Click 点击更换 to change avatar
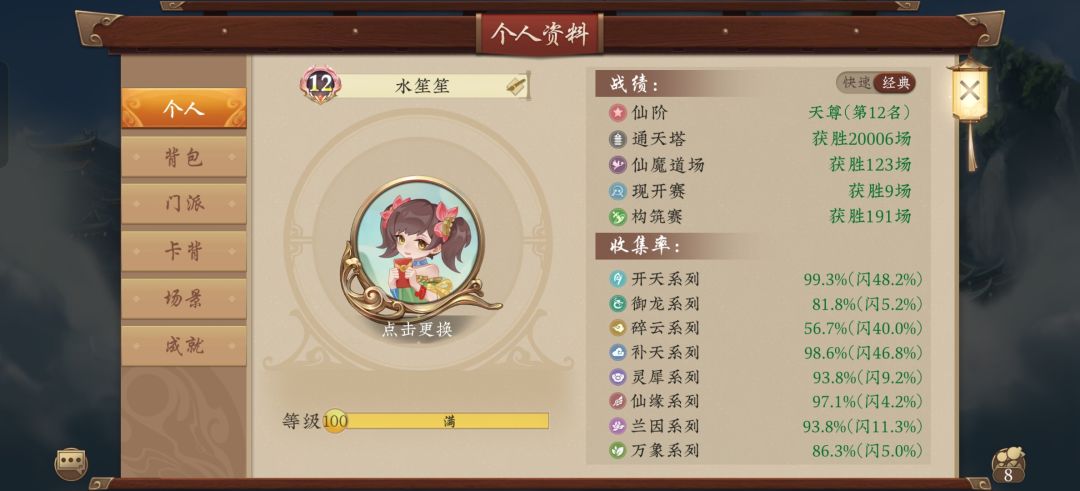The width and height of the screenshot is (1080, 491). tap(417, 330)
